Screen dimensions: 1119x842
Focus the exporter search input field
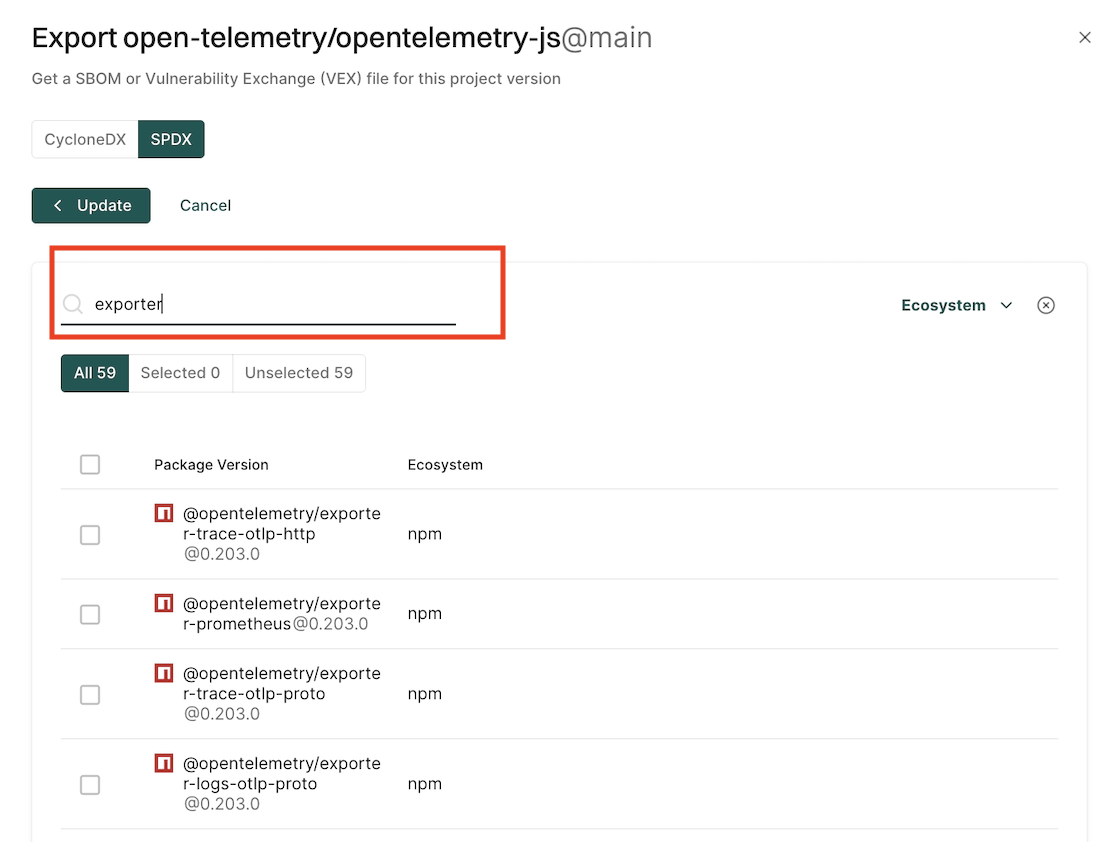click(x=270, y=304)
